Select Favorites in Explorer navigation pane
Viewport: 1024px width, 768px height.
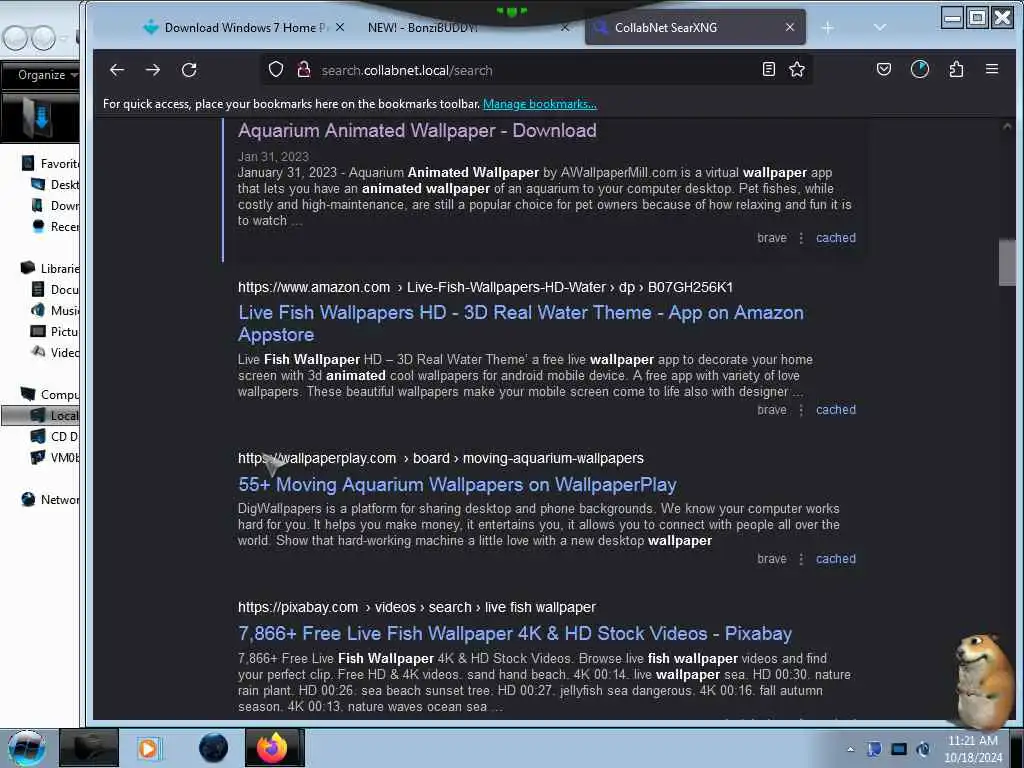click(x=50, y=163)
